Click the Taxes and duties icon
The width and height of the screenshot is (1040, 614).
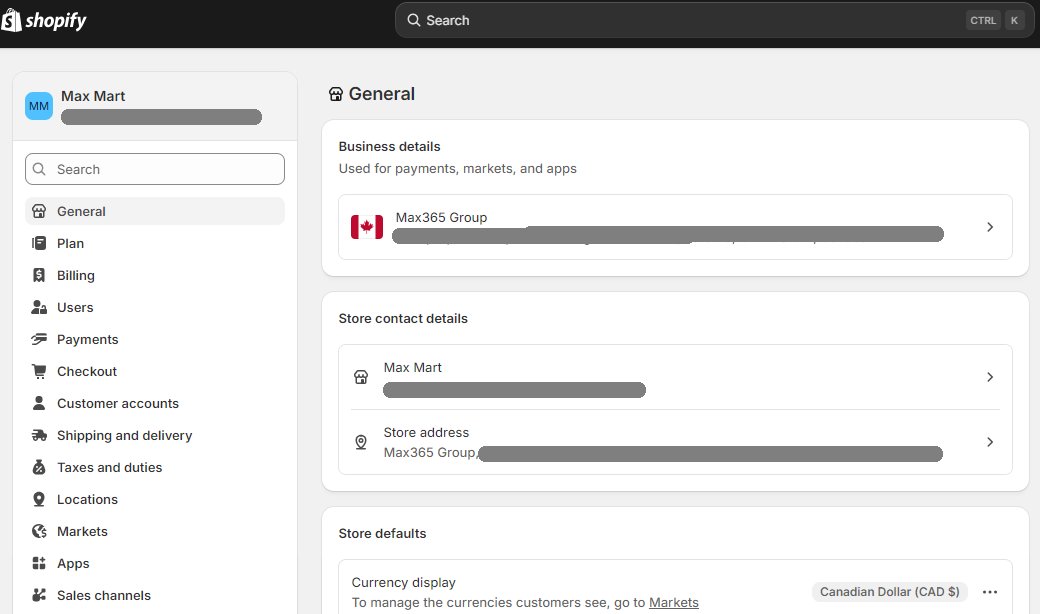[39, 467]
